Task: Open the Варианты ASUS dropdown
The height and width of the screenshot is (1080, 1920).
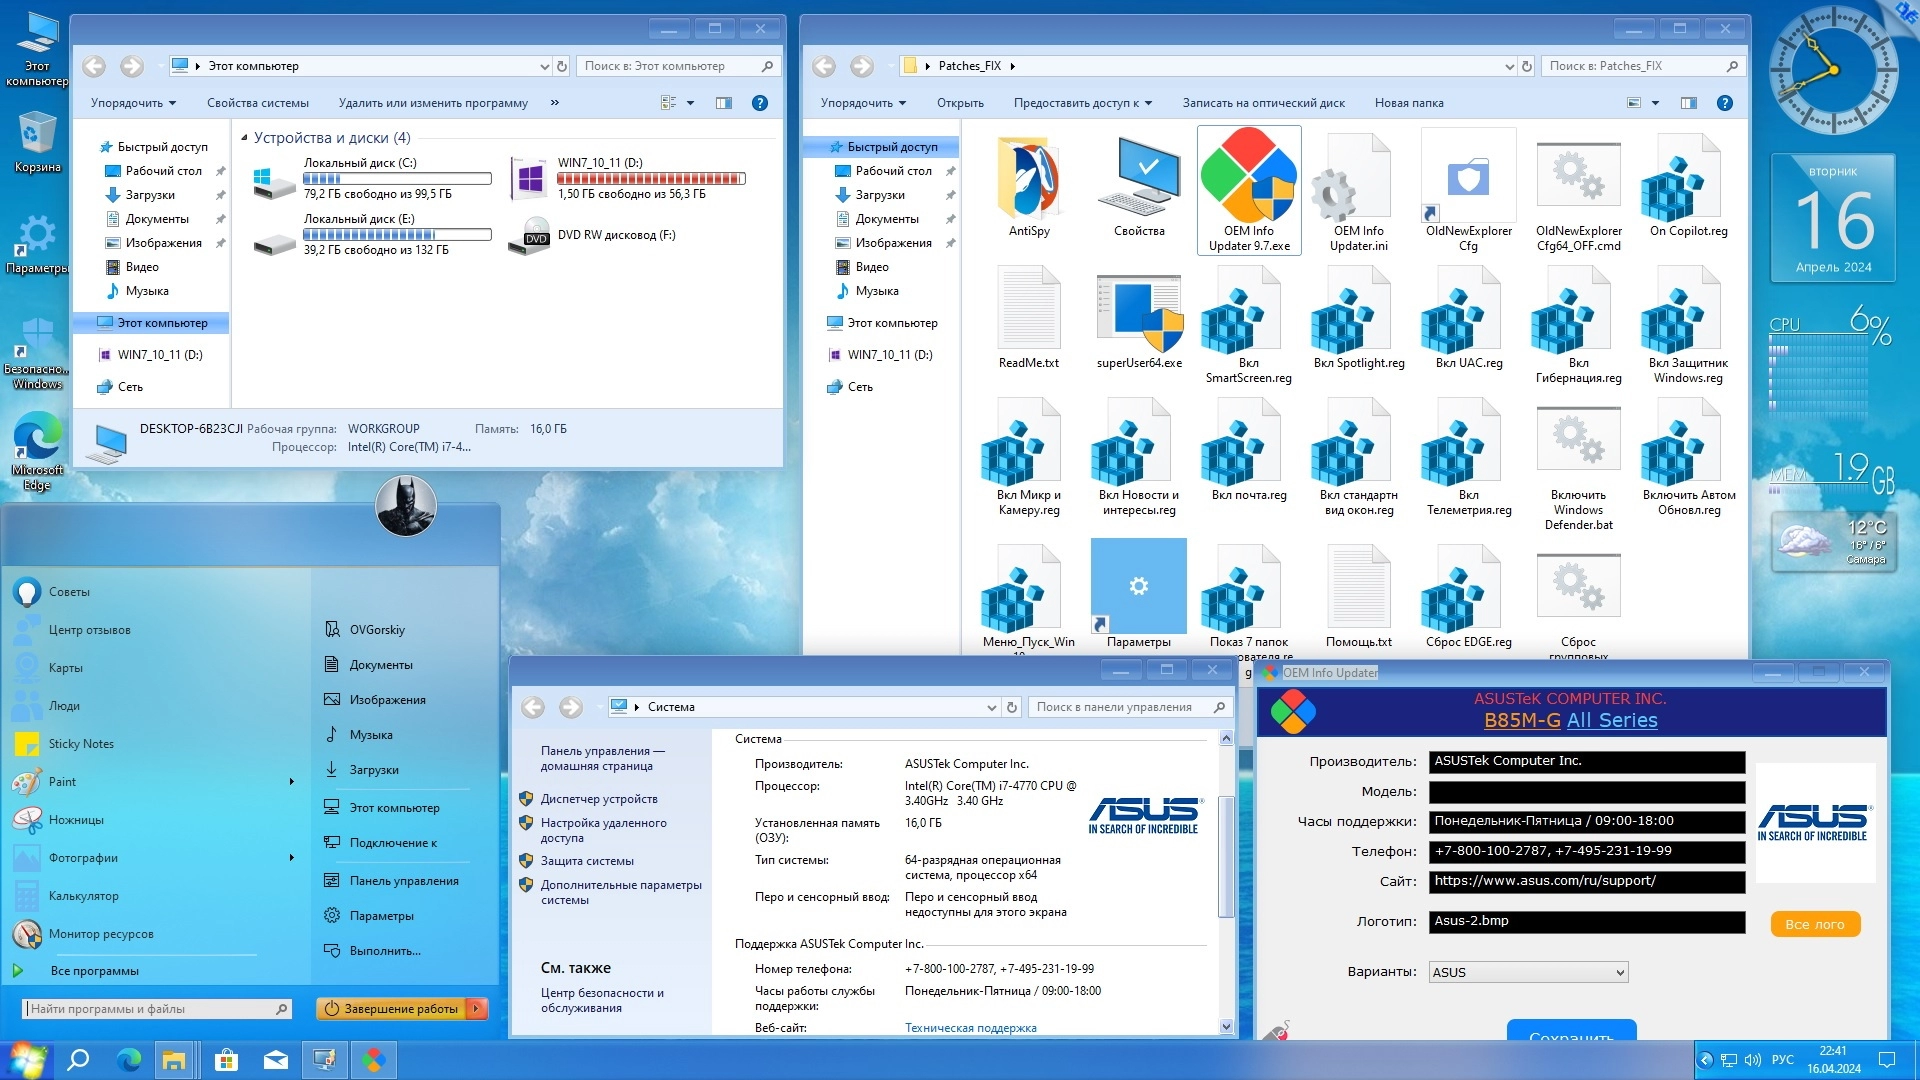Action: (x=1527, y=972)
